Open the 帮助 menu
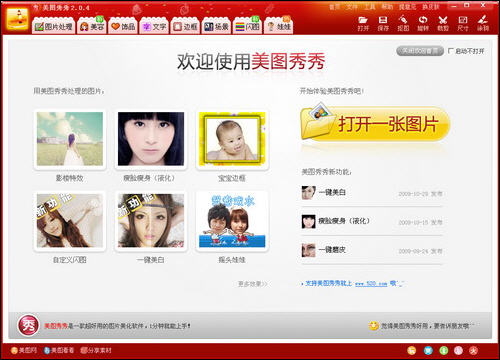The width and height of the screenshot is (500, 360). [x=387, y=7]
